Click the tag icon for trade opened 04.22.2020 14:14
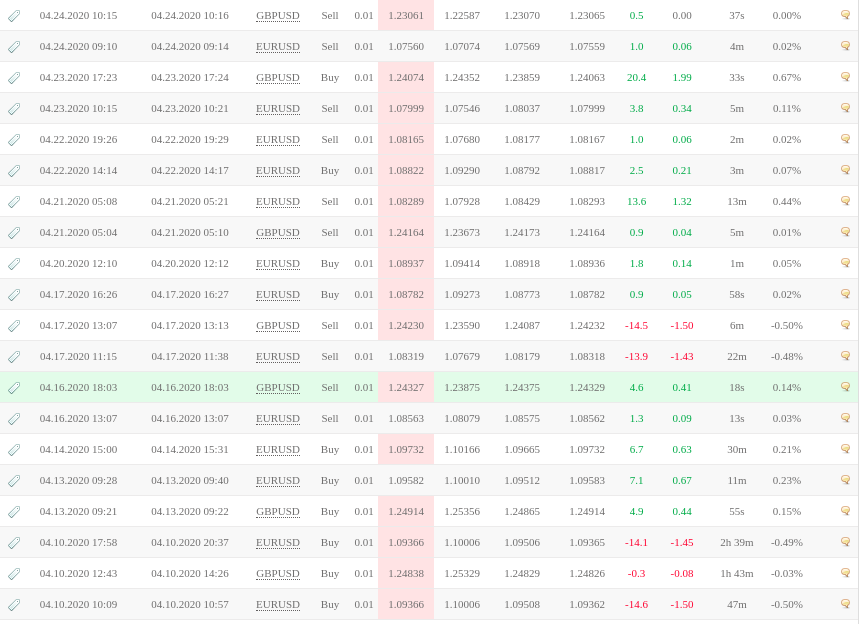The height and width of the screenshot is (624, 859). point(14,171)
